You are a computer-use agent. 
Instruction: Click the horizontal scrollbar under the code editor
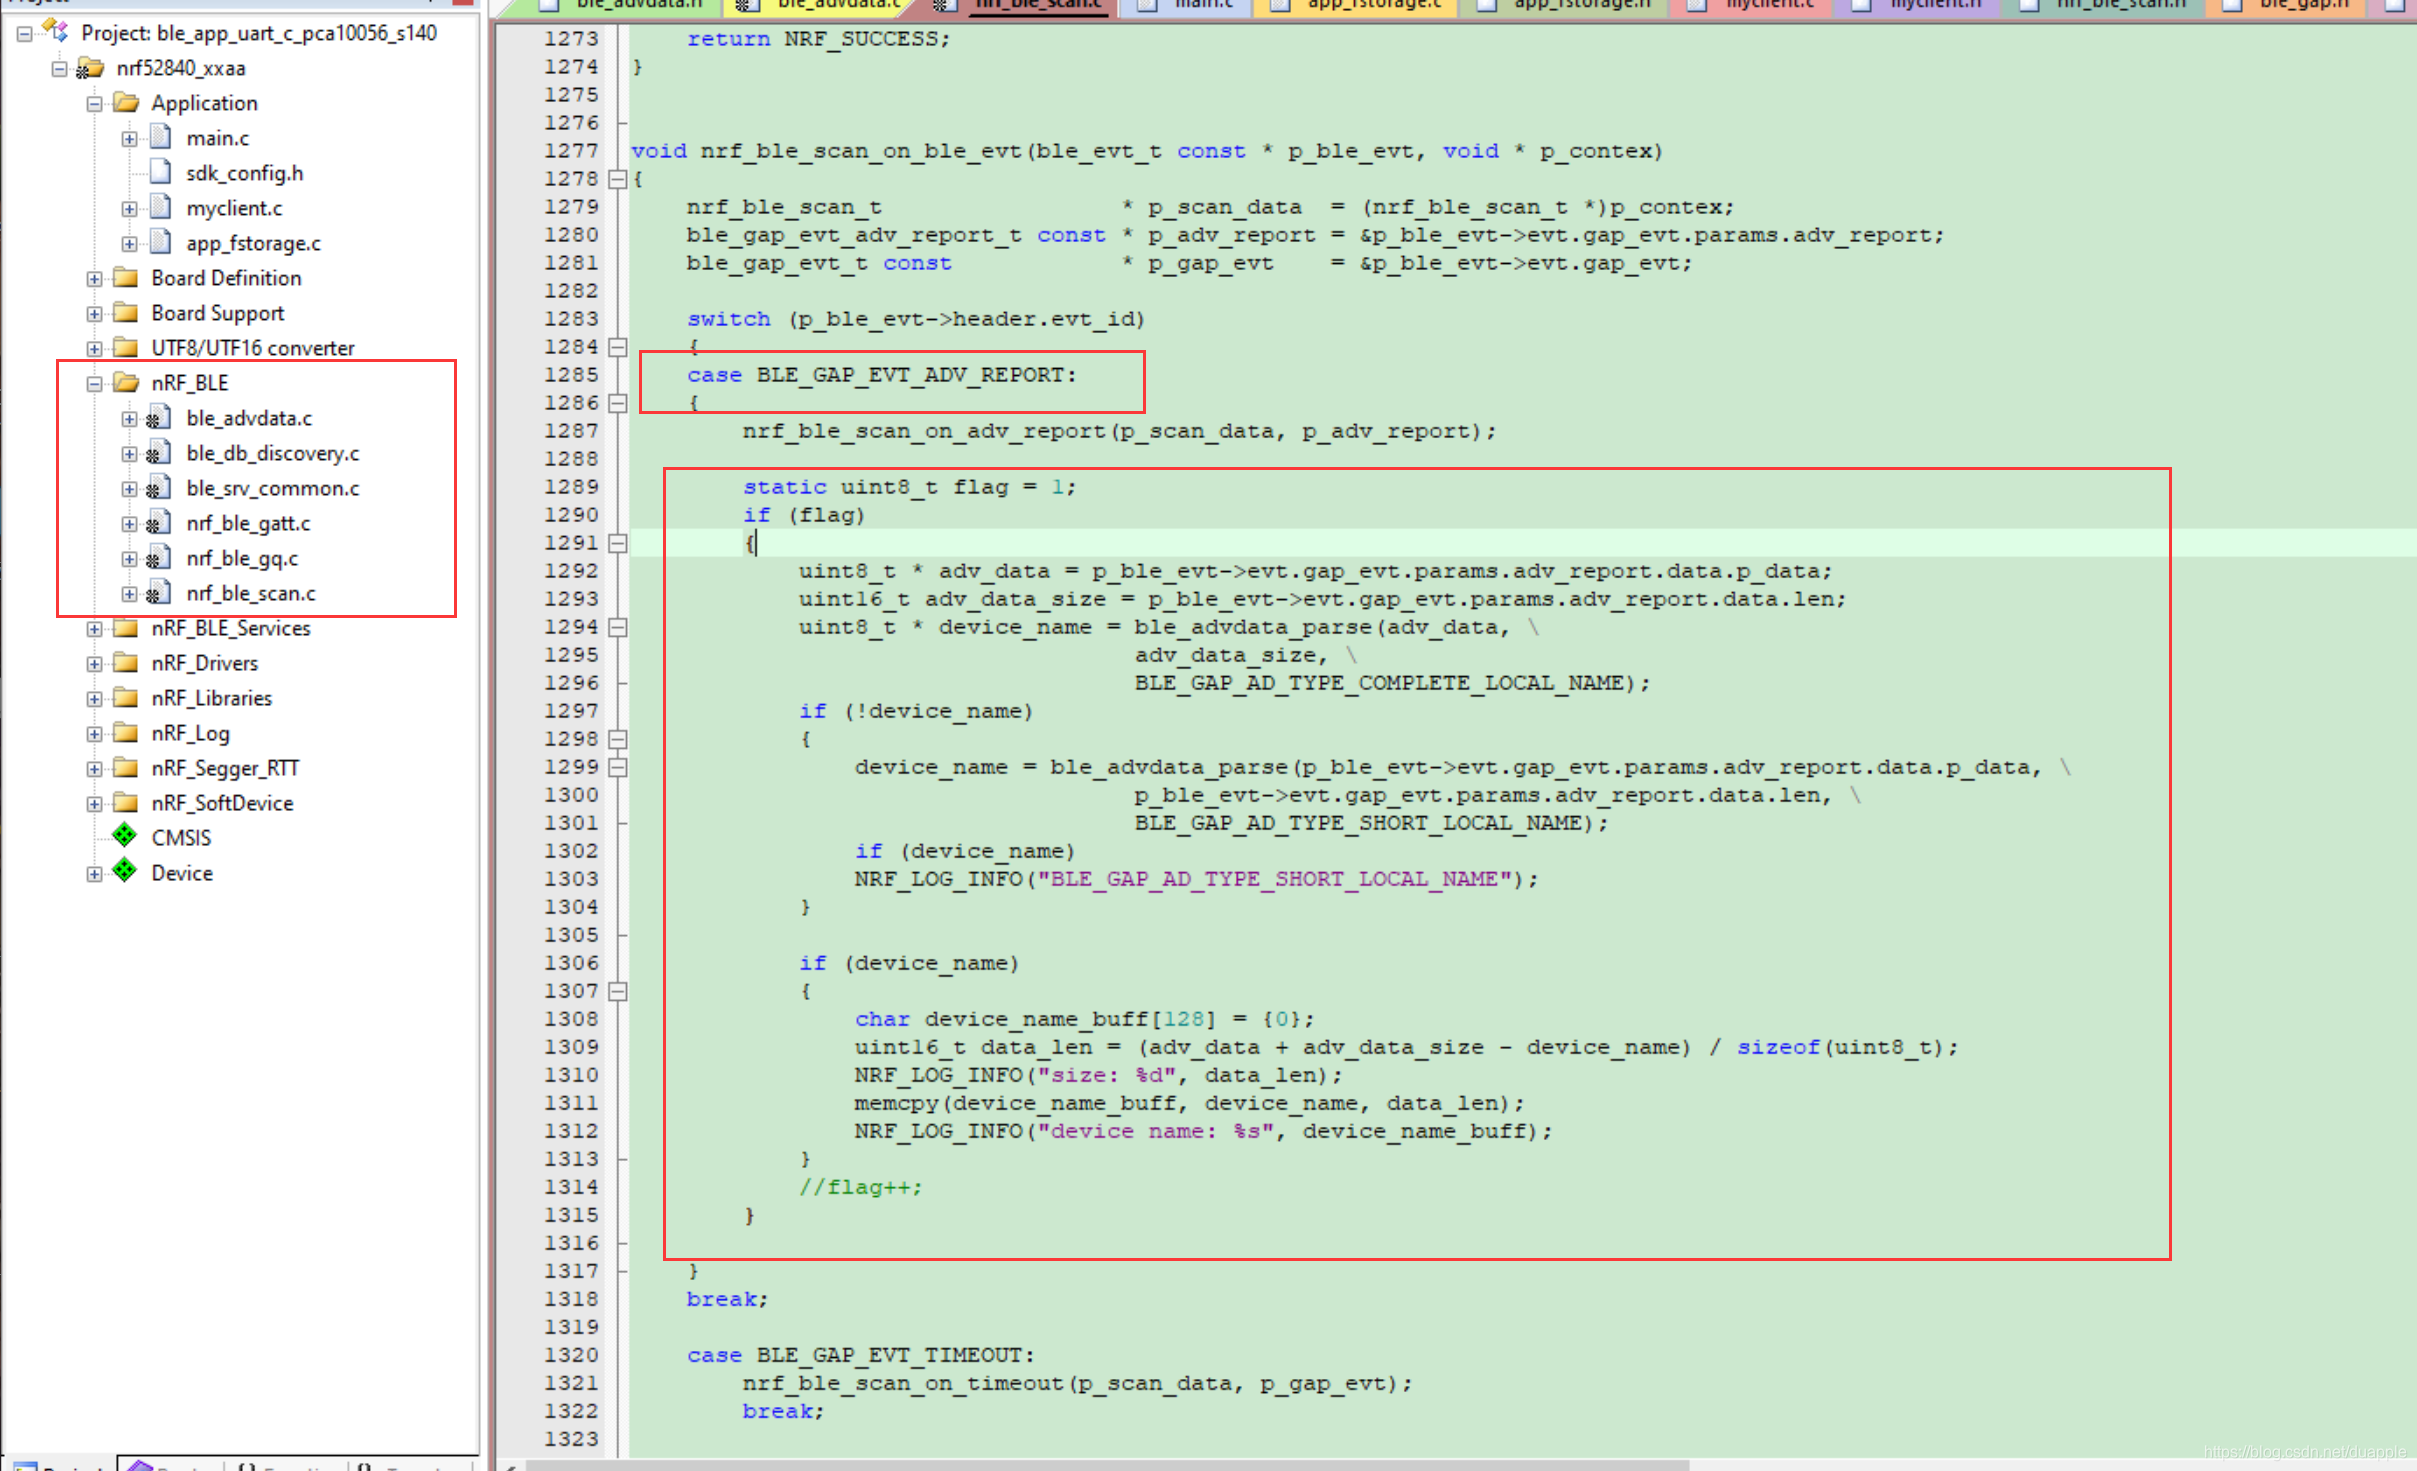pyautogui.click(x=1100, y=1465)
